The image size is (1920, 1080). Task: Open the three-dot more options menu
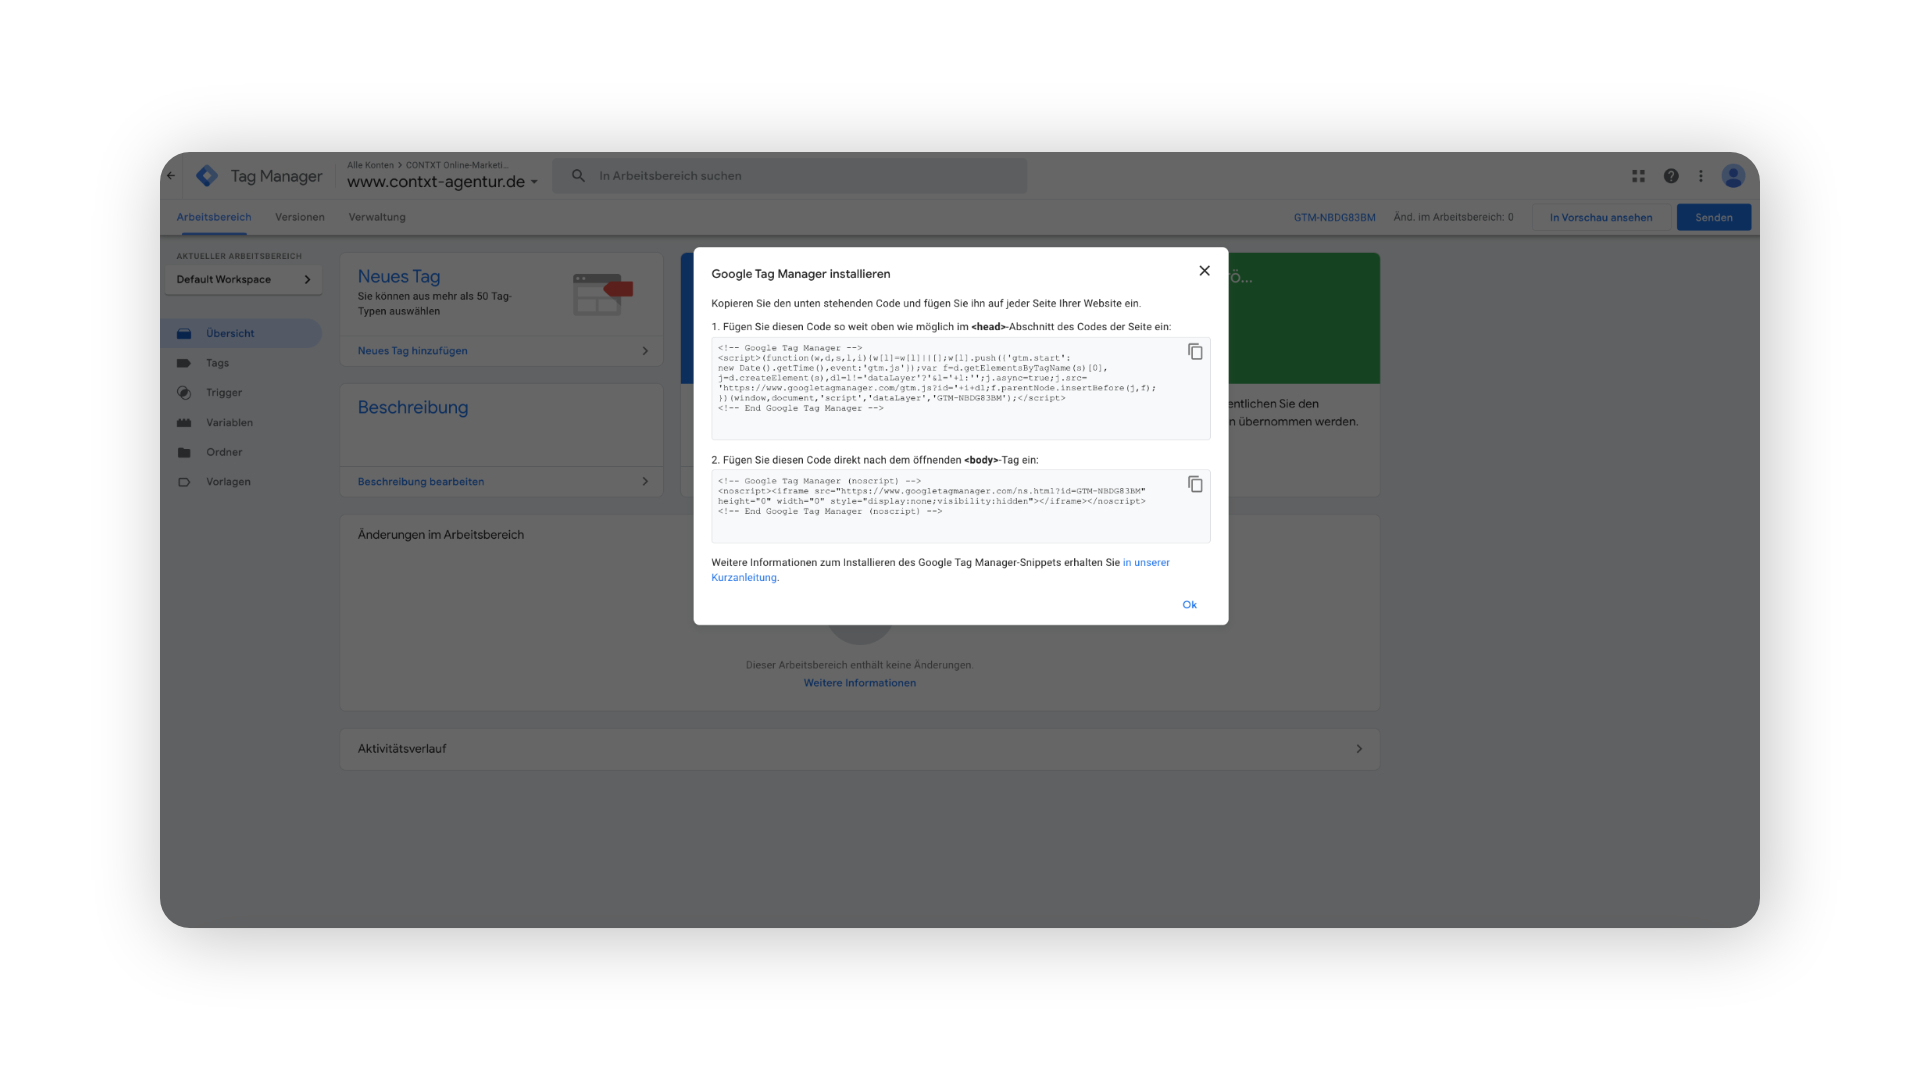(x=1700, y=176)
